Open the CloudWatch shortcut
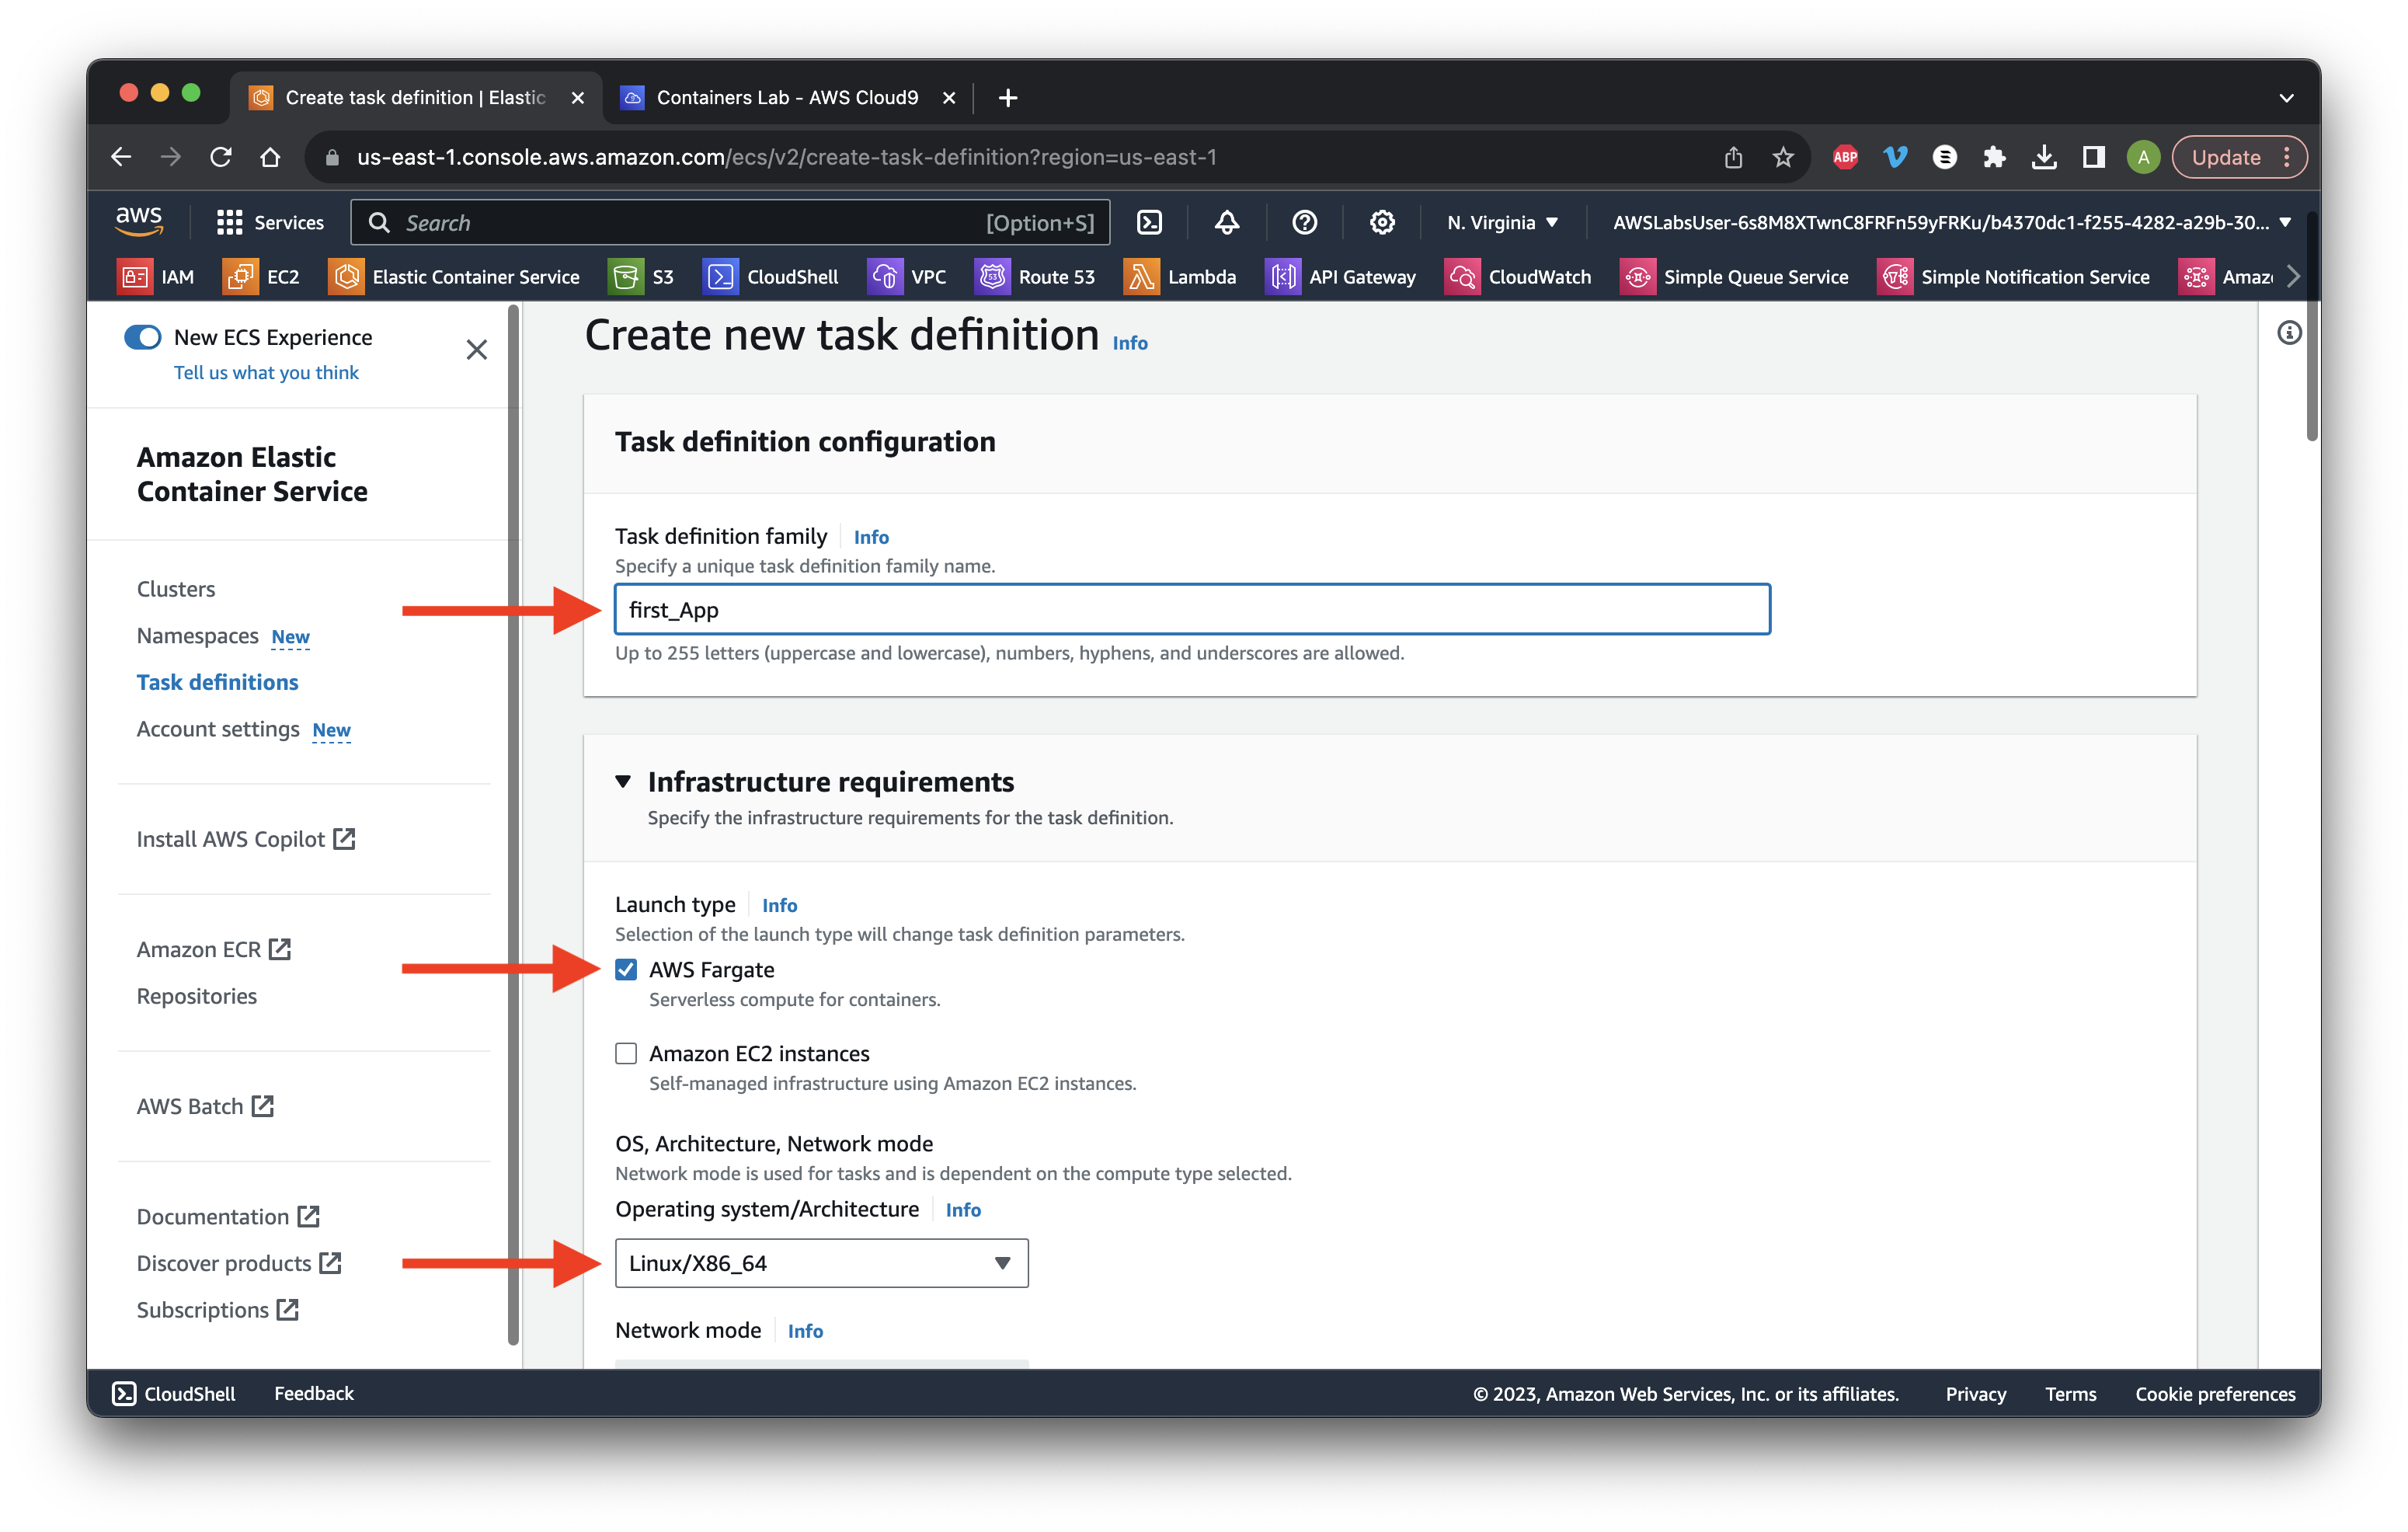 [x=1518, y=277]
